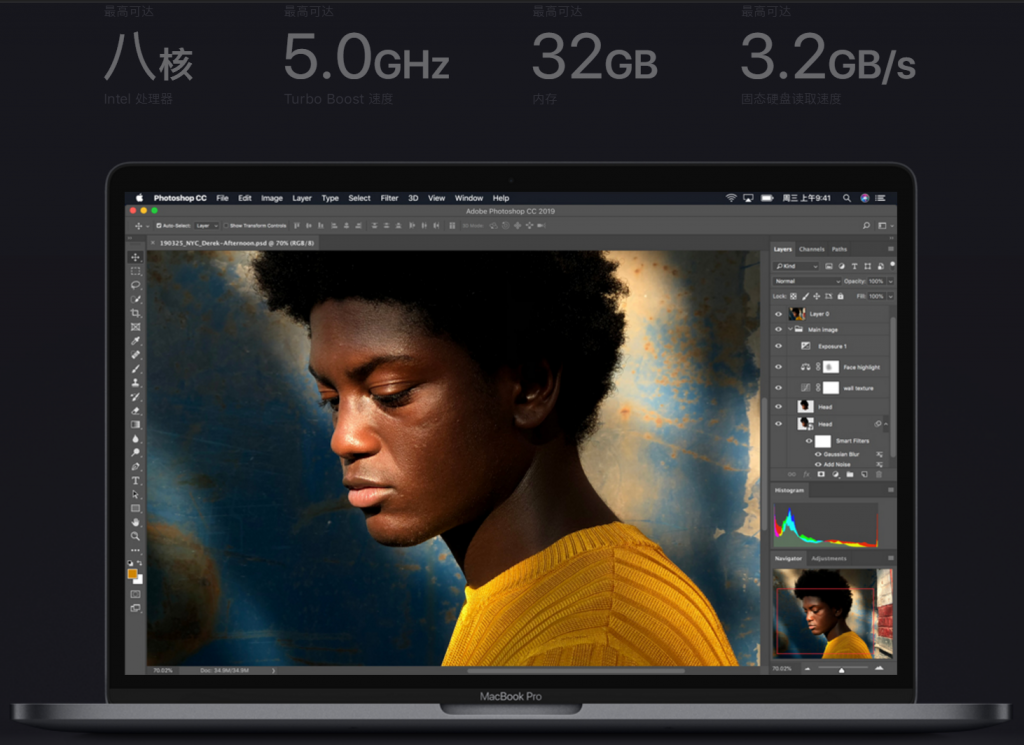Click the new adjustment layer icon
This screenshot has height=745, width=1024.
(x=835, y=474)
